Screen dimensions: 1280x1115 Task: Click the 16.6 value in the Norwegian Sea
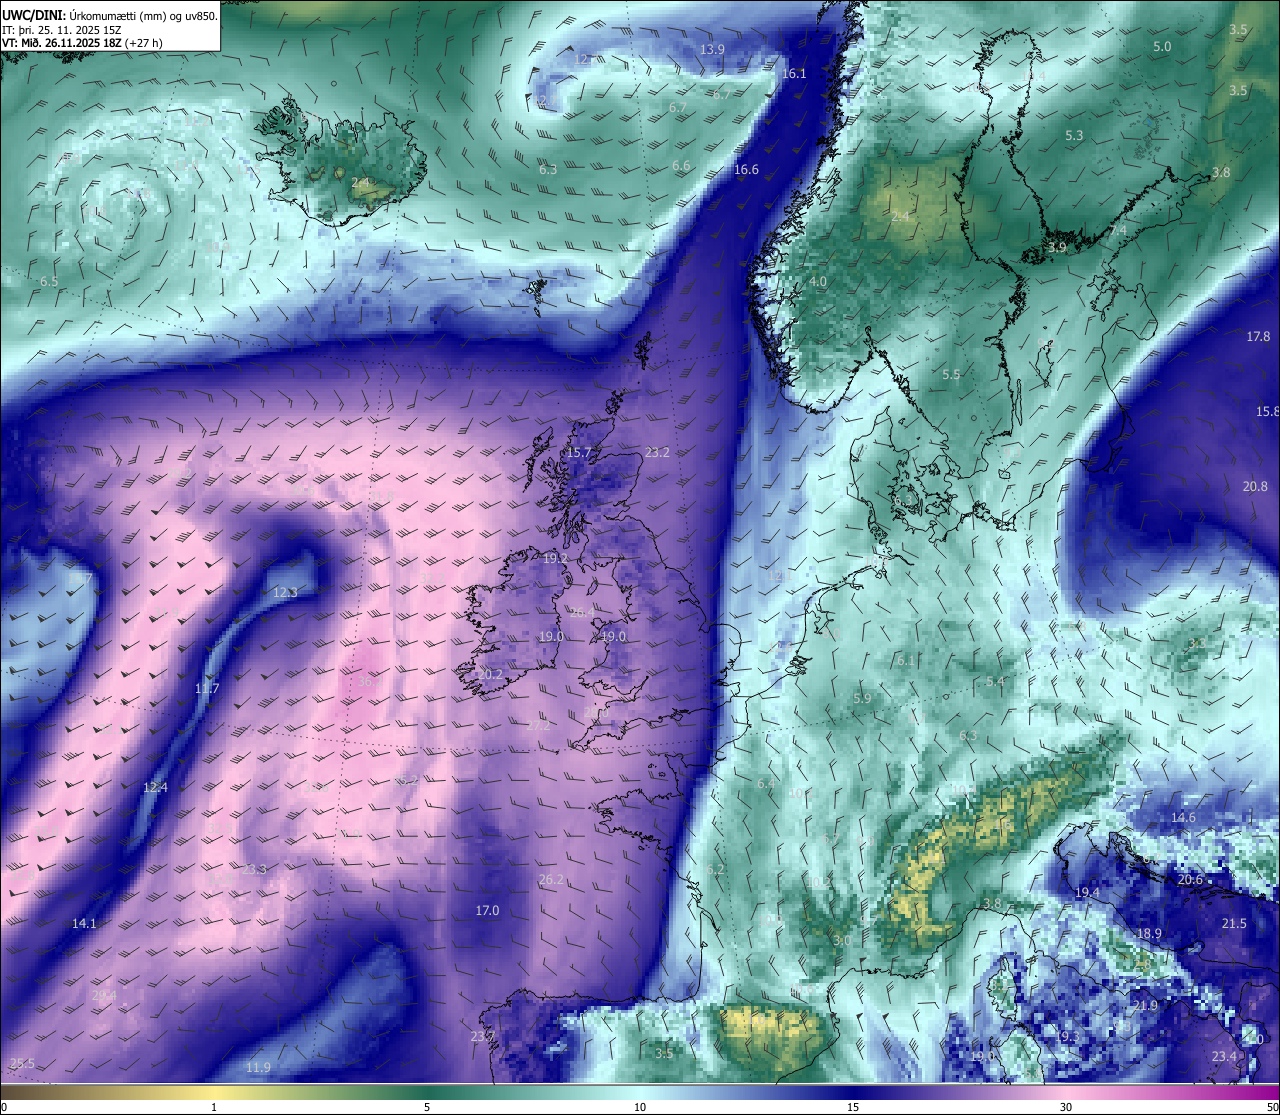746,170
